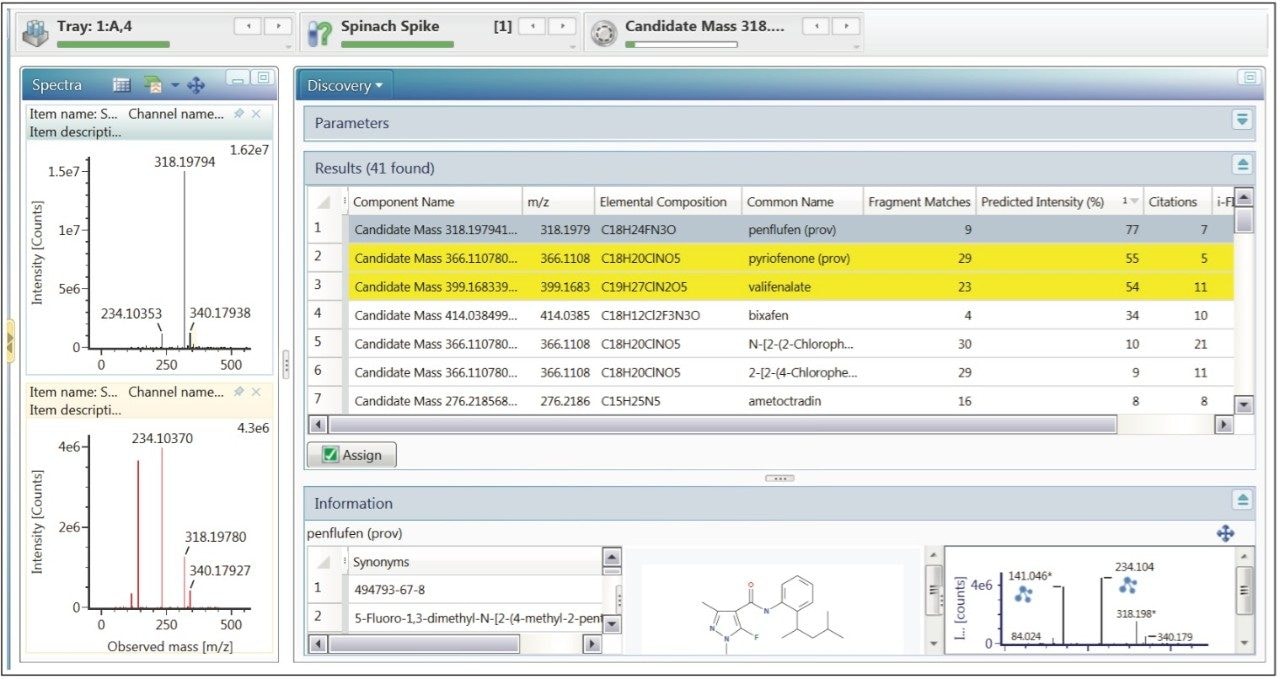This screenshot has height=679, width=1280.
Task: Go to next Spinach Spike sample
Action: pos(563,26)
